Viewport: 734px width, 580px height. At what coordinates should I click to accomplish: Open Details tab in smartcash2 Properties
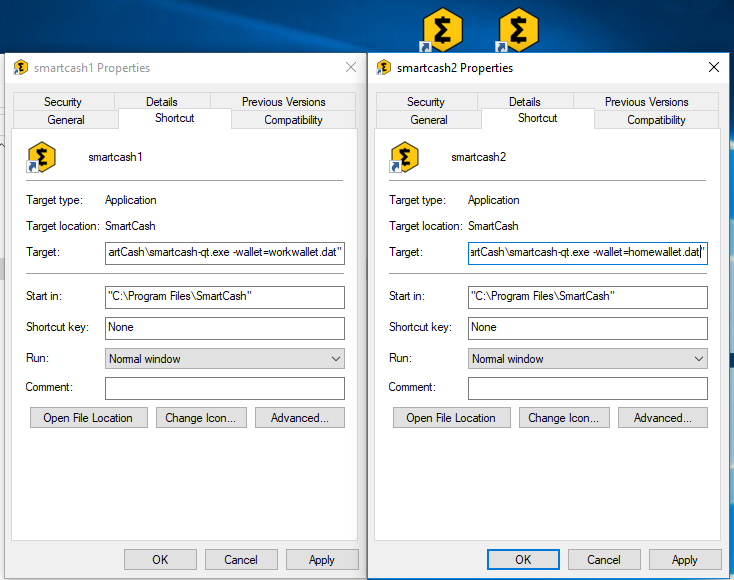tap(525, 102)
